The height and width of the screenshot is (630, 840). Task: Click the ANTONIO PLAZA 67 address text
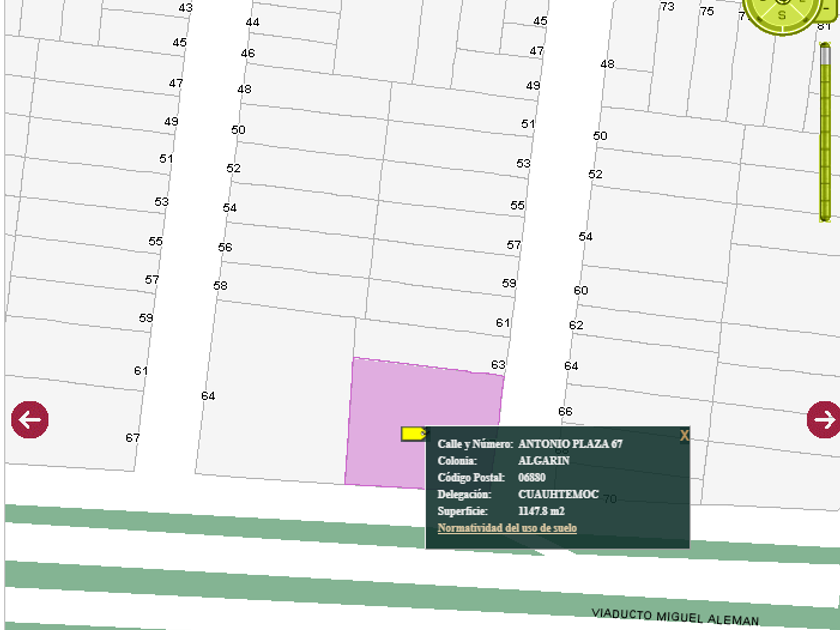coord(570,444)
